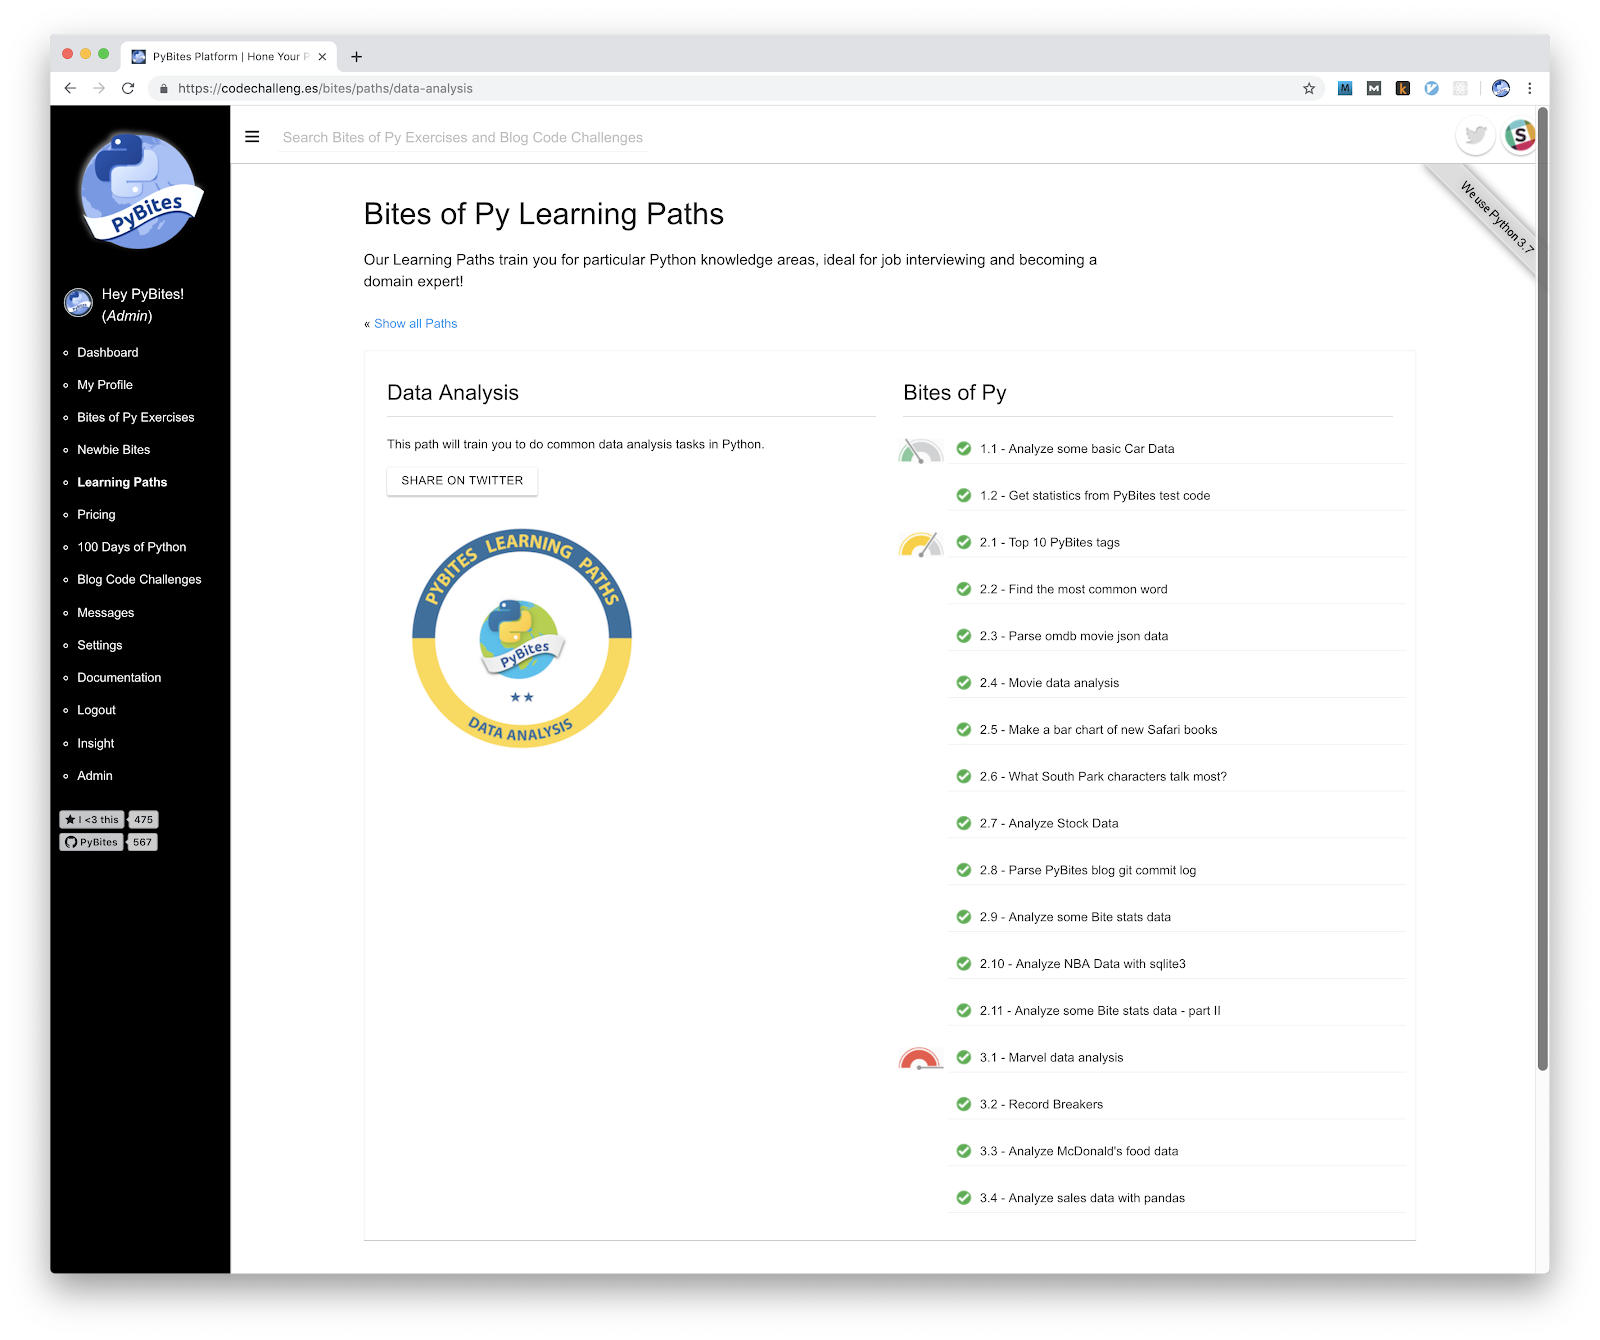
Task: Open bite 2.6 What South Park characters talk most
Action: (1103, 776)
